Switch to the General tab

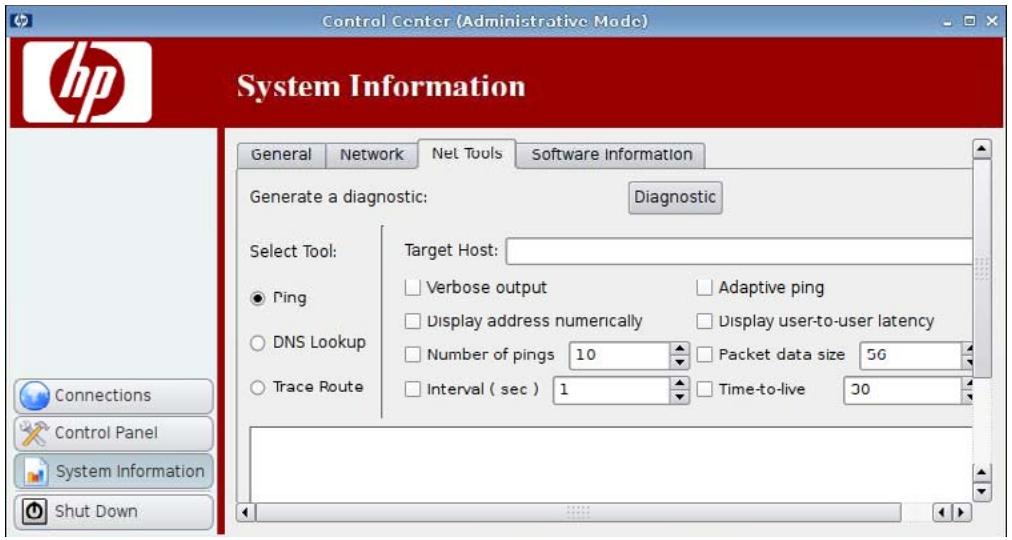(281, 155)
